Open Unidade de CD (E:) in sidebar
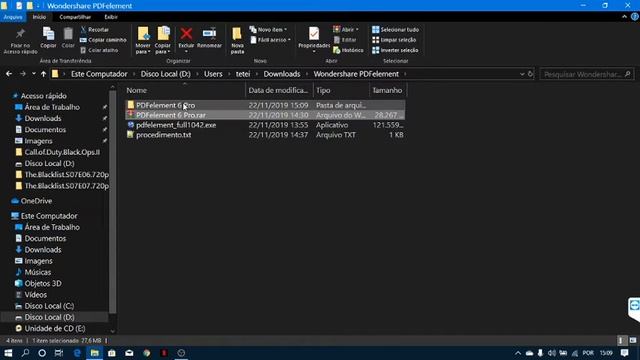The image size is (640, 360). (x=55, y=328)
